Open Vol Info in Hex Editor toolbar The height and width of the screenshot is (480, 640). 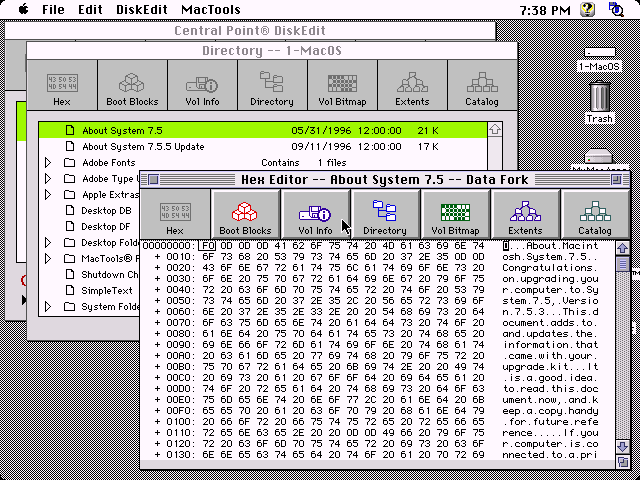pos(316,214)
